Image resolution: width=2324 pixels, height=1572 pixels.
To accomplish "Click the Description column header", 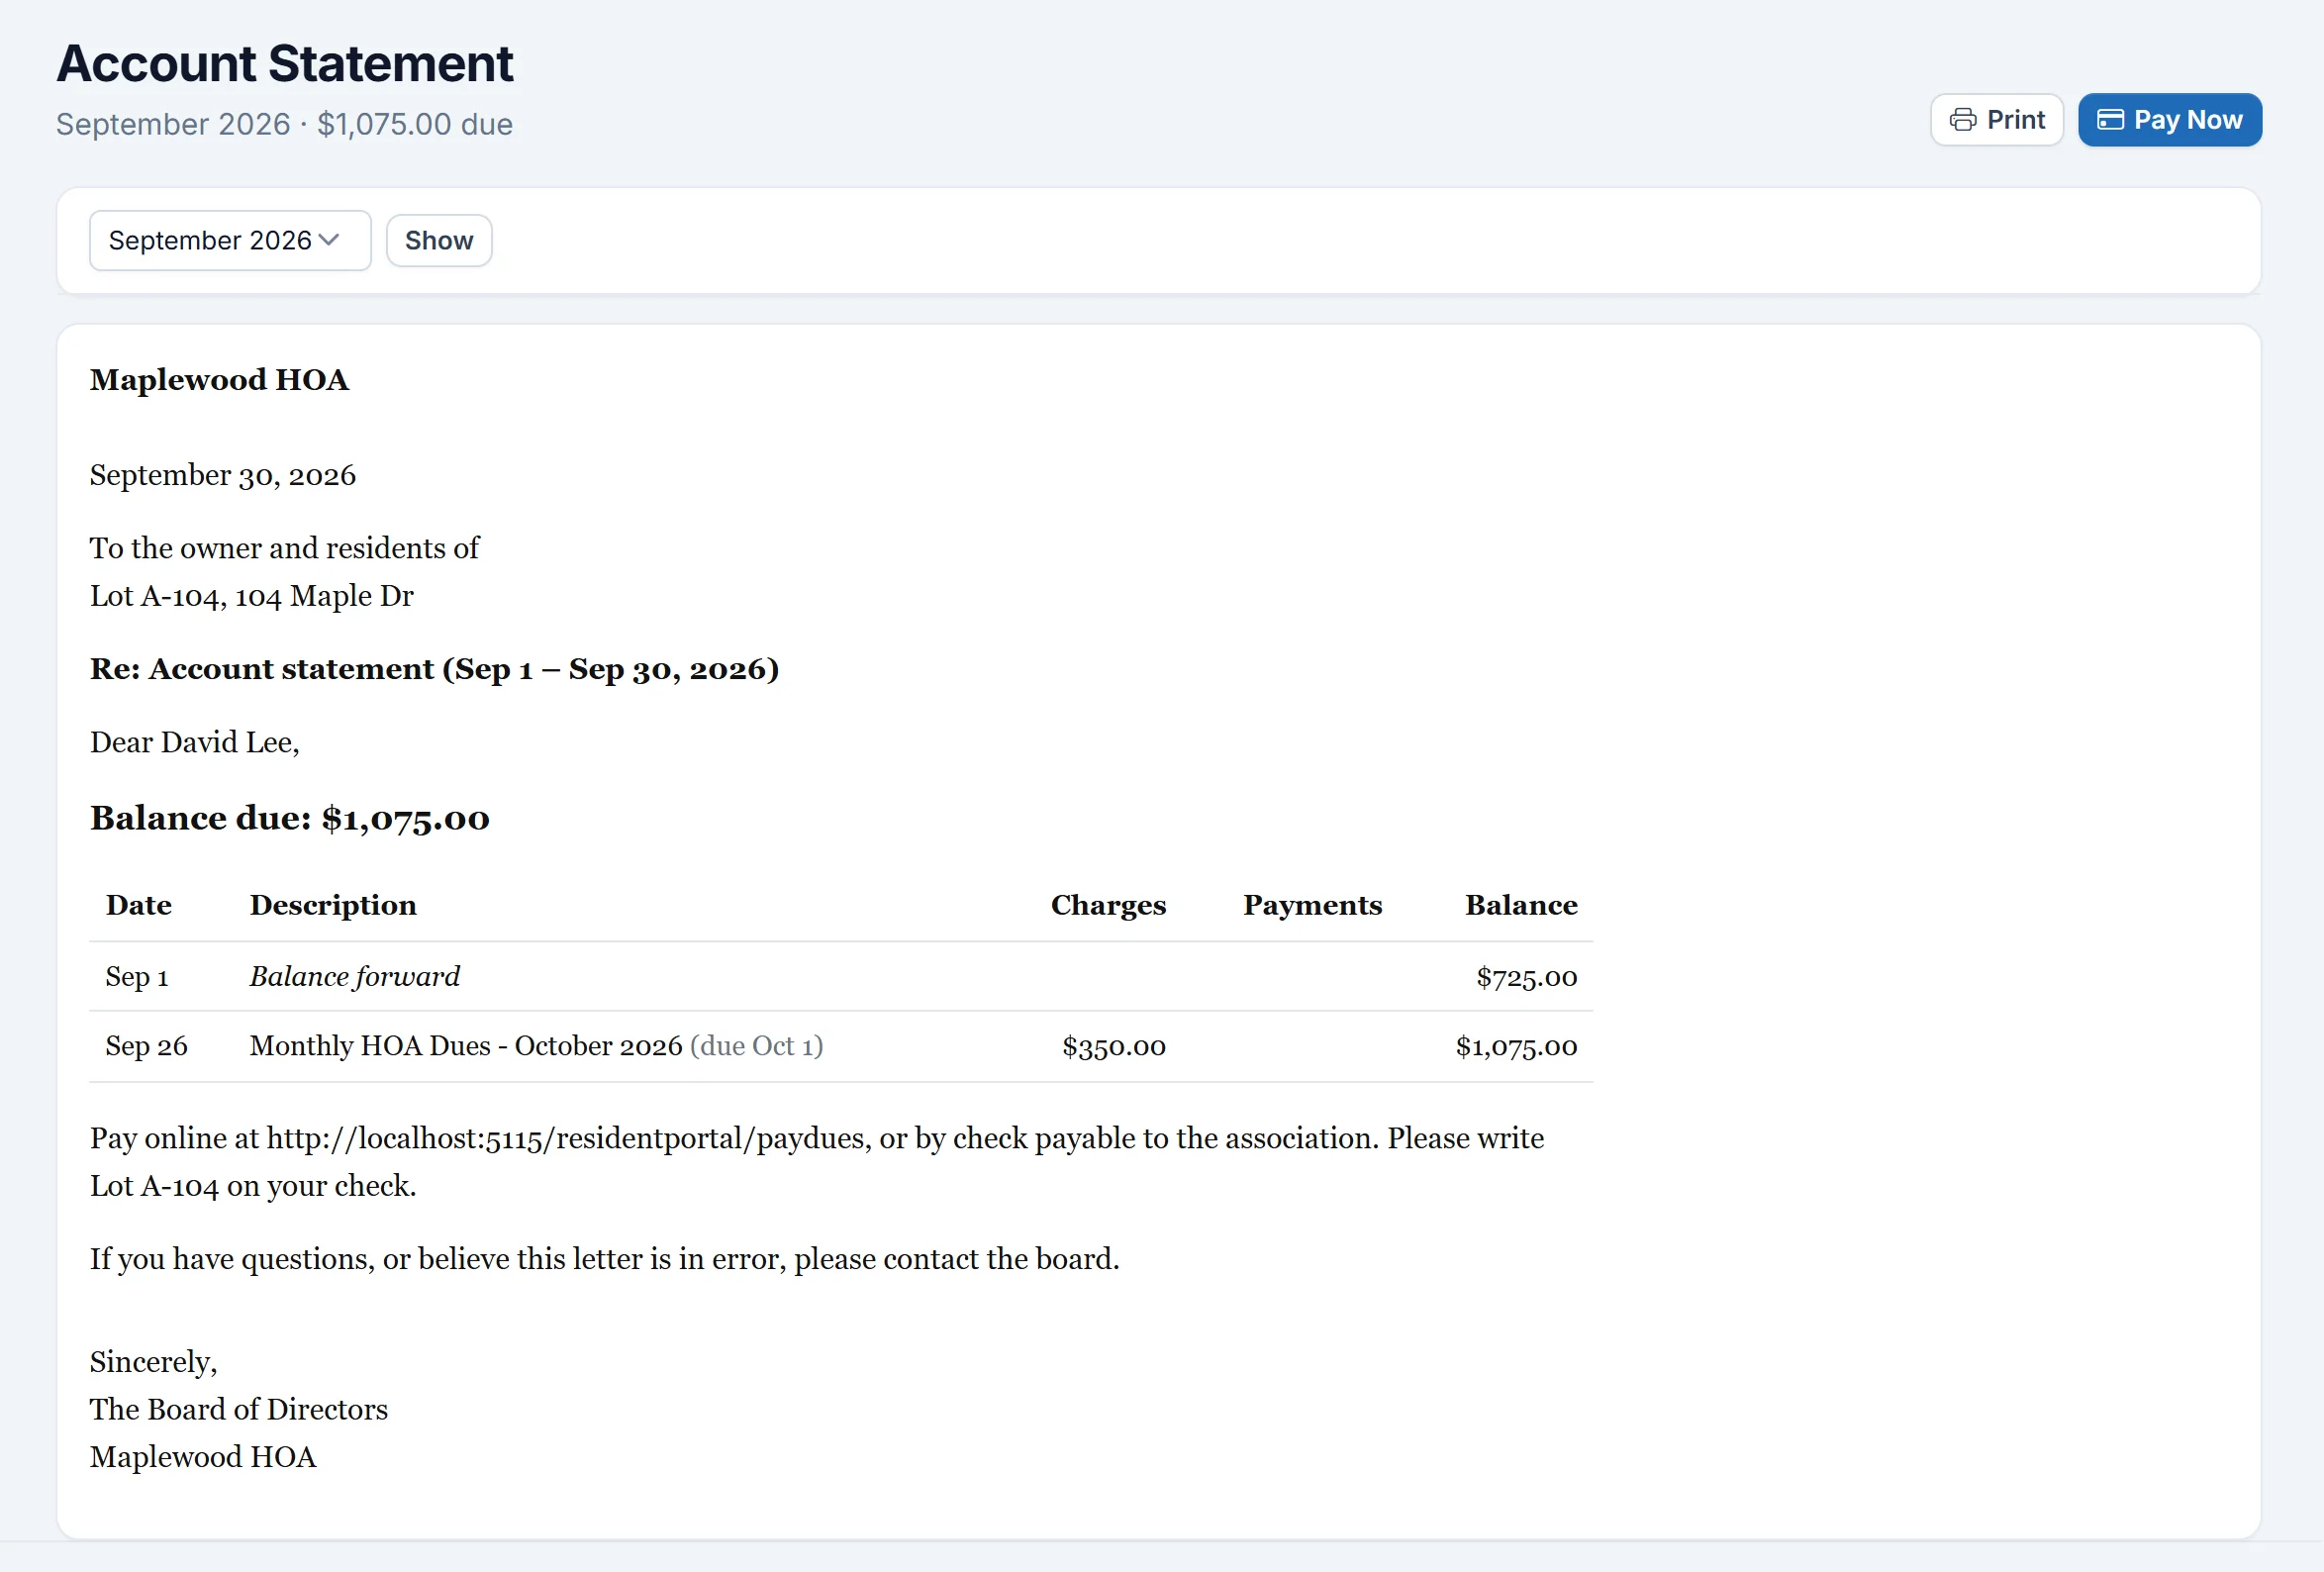I will click(x=333, y=905).
